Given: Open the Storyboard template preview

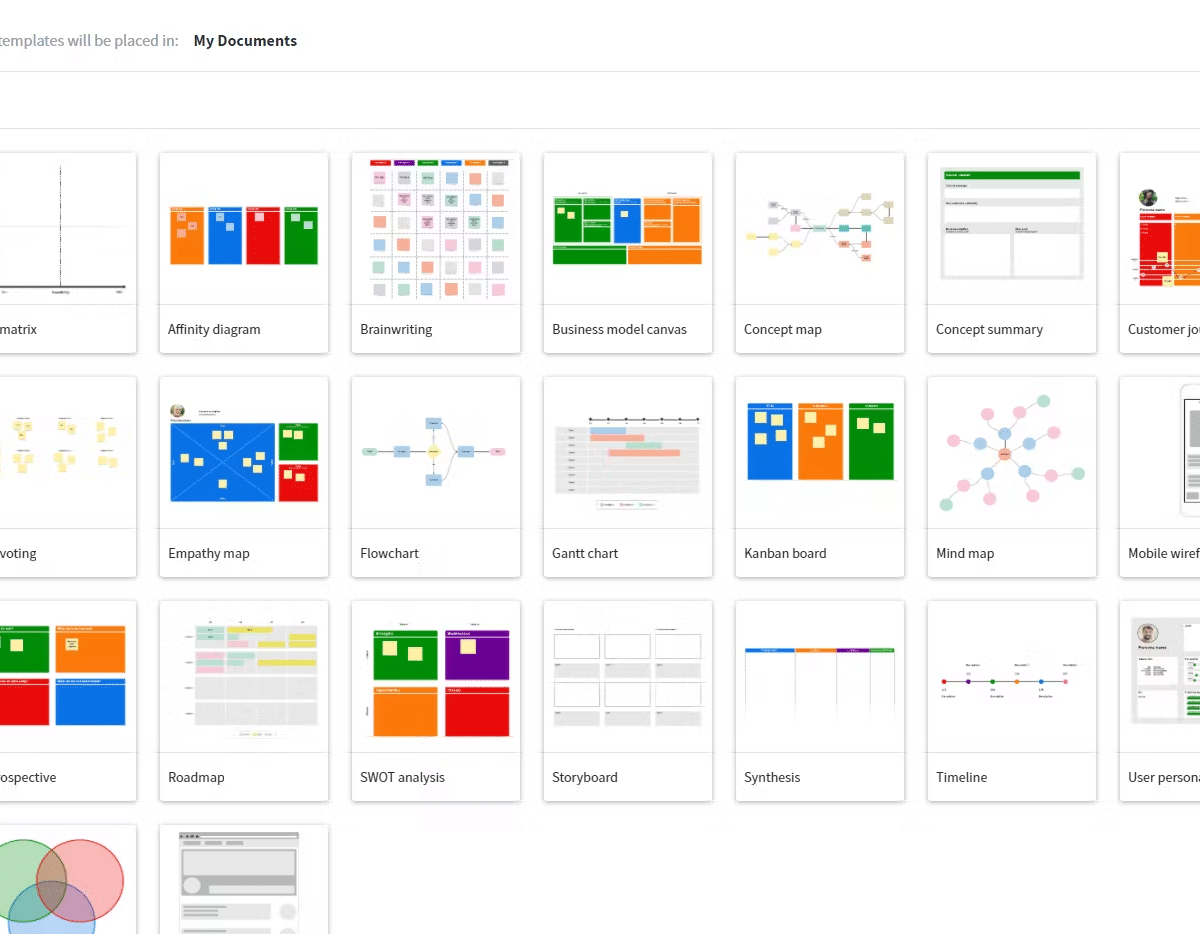Looking at the screenshot, I should coord(628,677).
